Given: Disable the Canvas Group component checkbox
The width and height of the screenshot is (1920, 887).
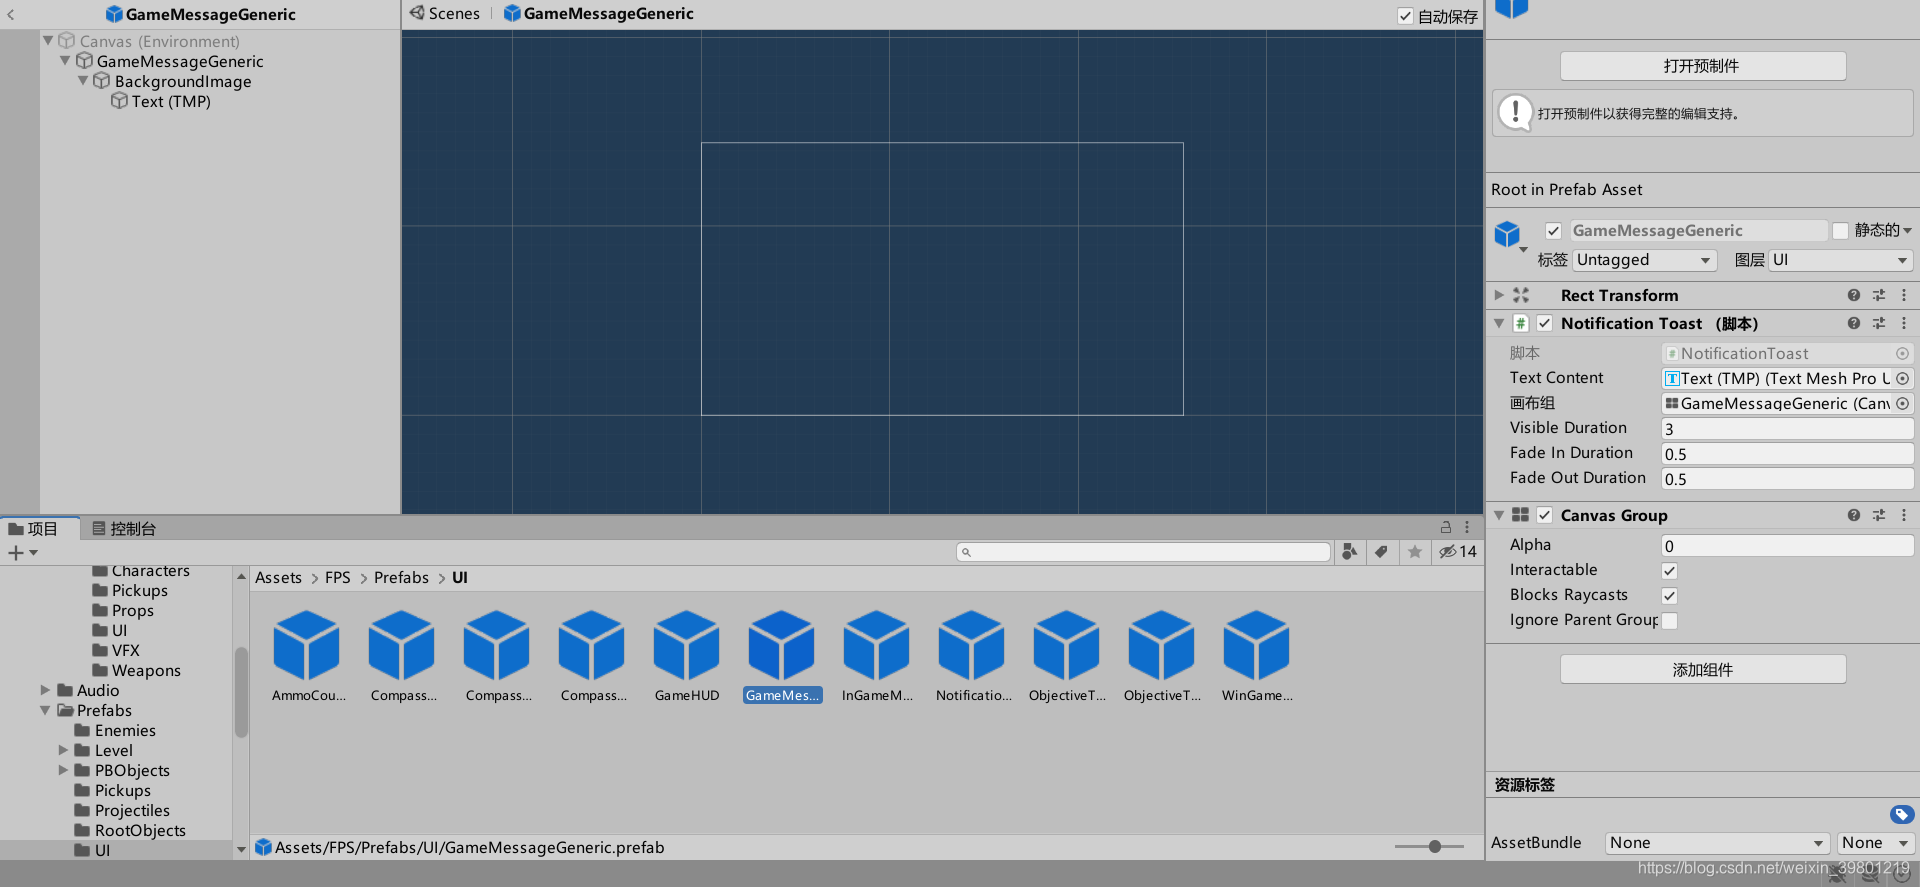Looking at the screenshot, I should (x=1545, y=515).
